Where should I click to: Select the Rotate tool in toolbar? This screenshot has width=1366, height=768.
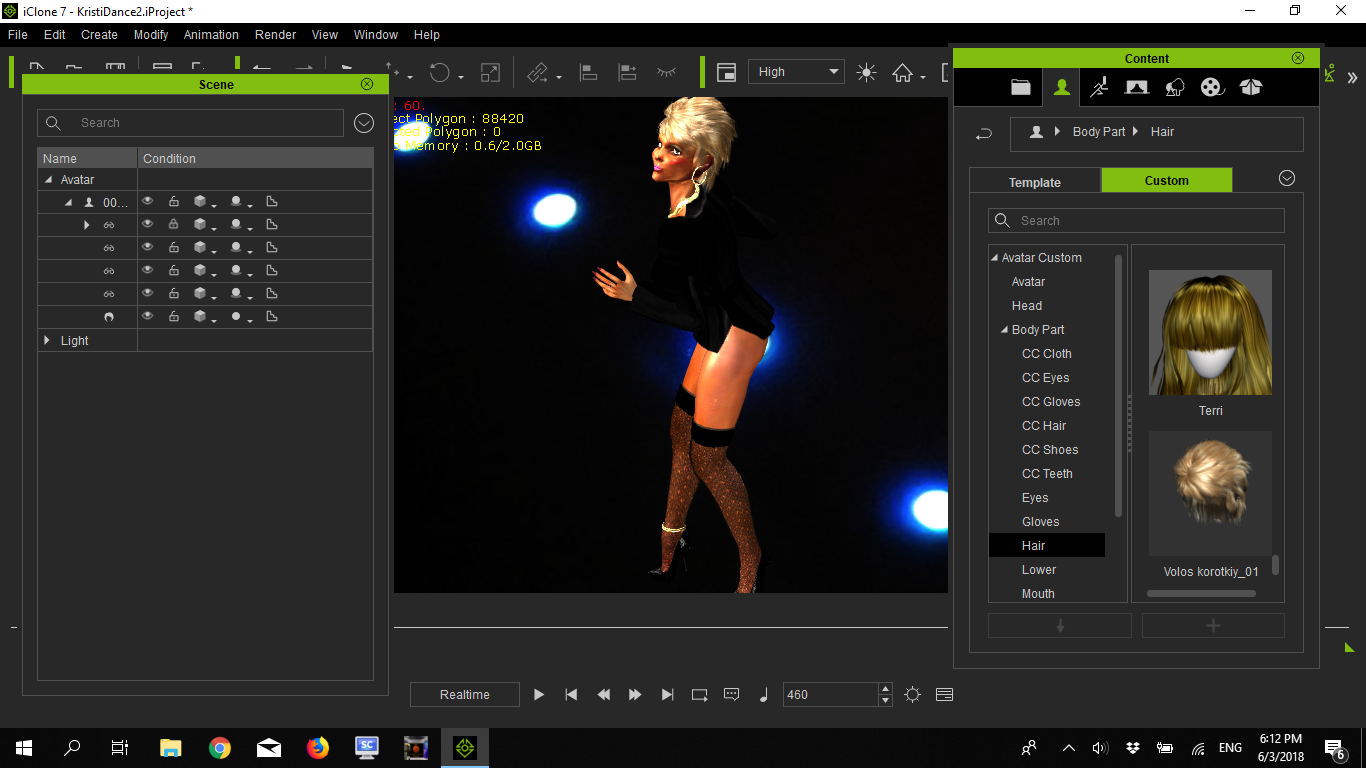(x=440, y=72)
